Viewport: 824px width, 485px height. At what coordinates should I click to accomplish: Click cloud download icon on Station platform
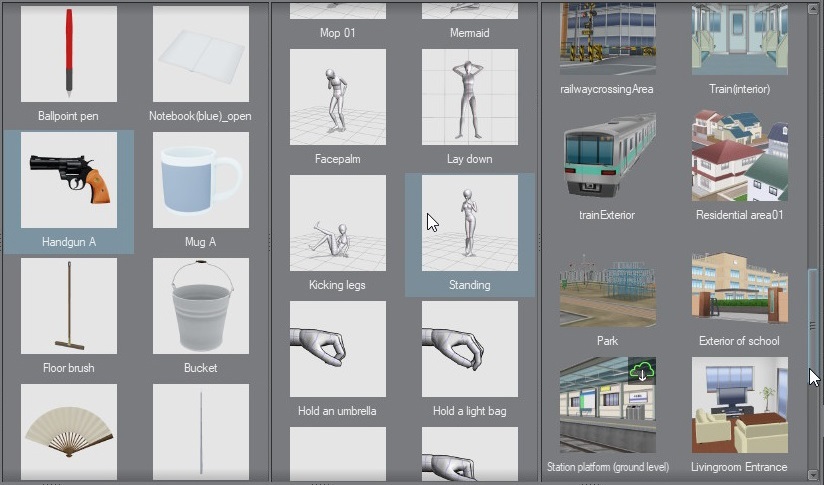tap(642, 371)
